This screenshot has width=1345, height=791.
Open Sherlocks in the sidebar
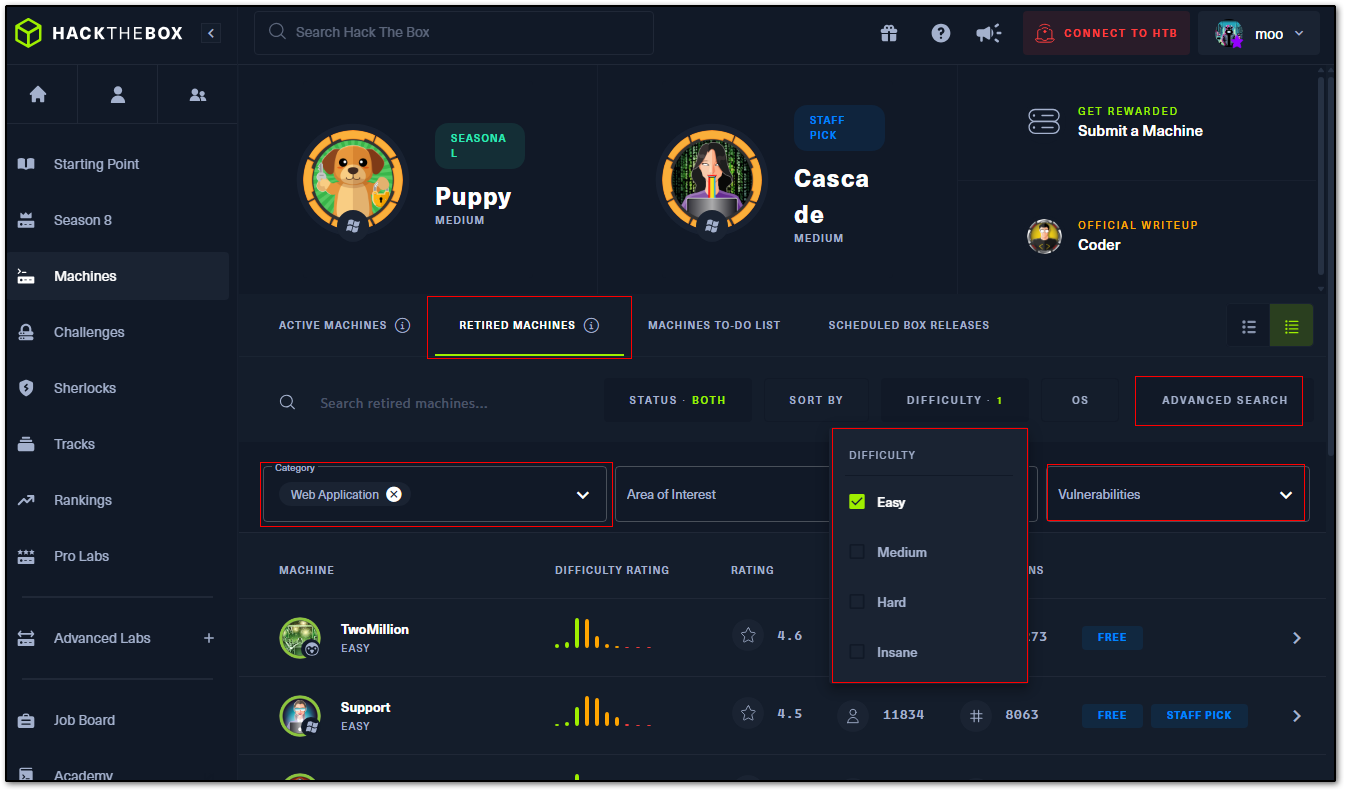(x=118, y=388)
